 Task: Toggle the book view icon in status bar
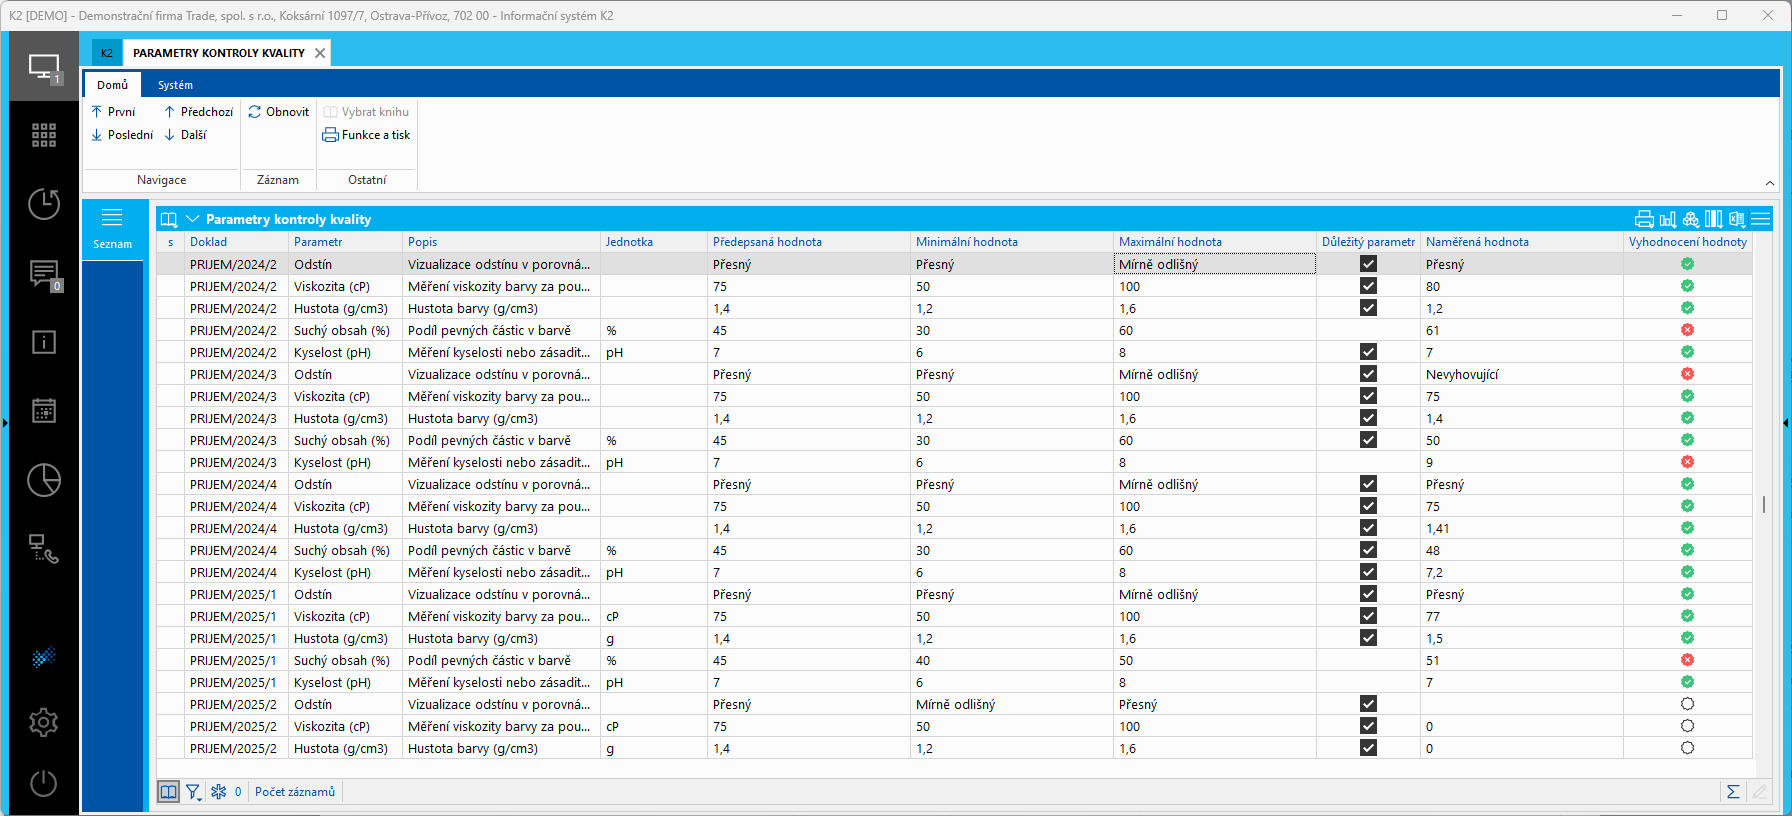tap(169, 792)
